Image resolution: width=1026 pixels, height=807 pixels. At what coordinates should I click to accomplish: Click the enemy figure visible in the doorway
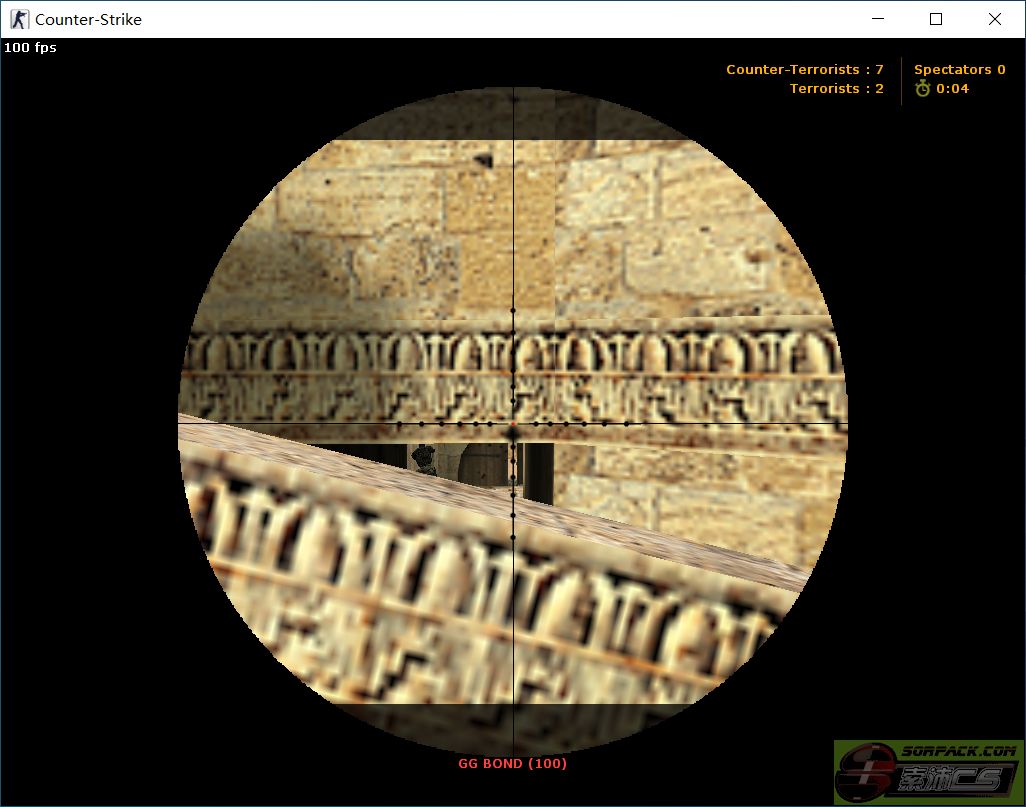pos(425,459)
